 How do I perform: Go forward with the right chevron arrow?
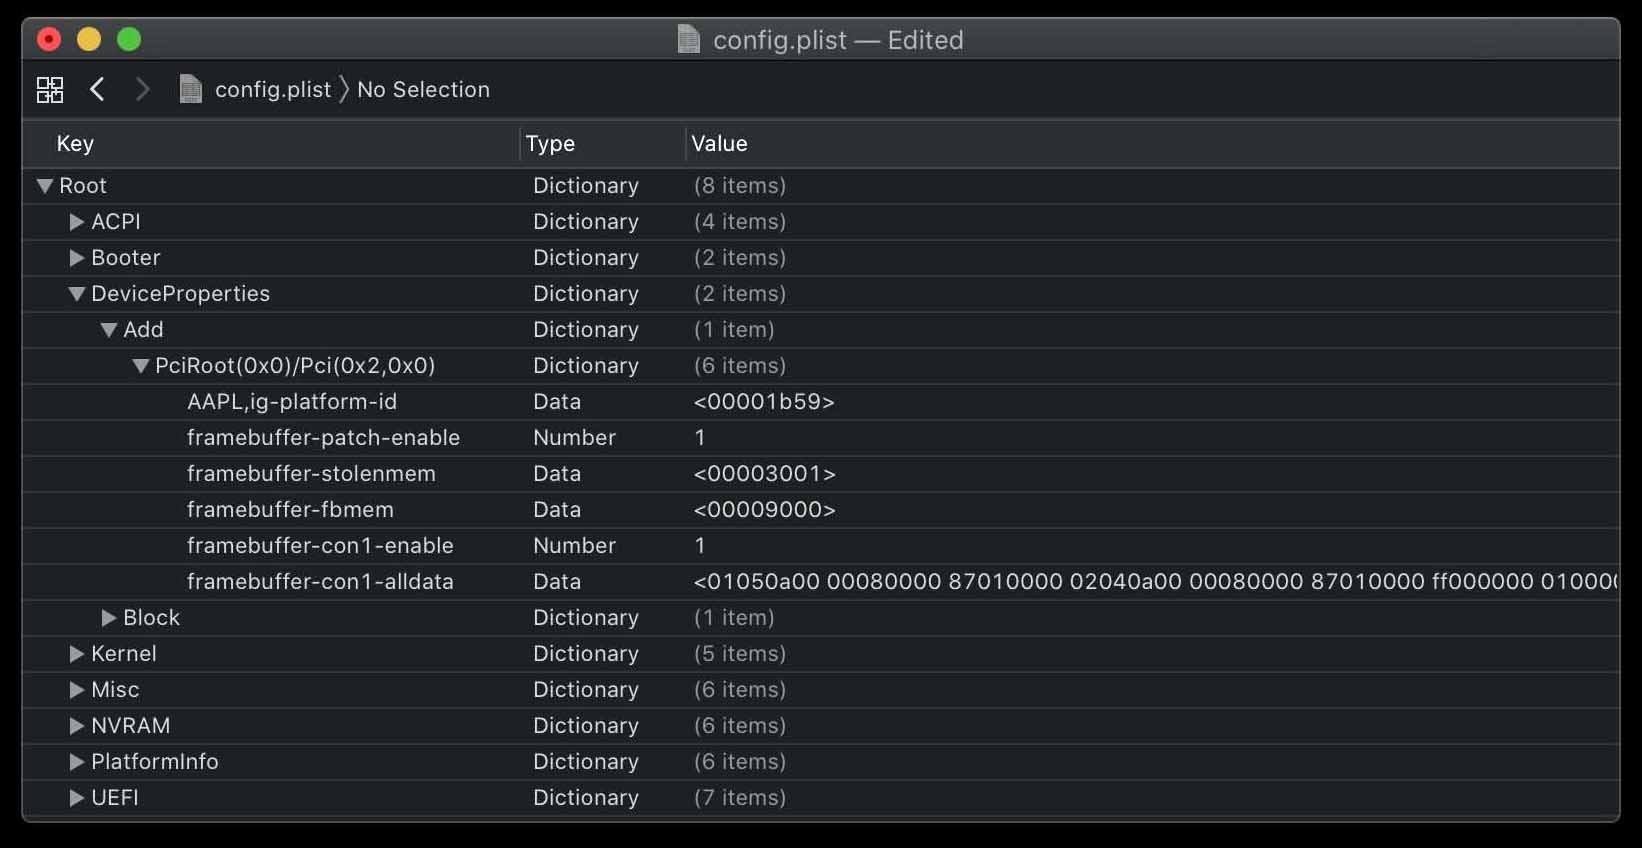(142, 89)
